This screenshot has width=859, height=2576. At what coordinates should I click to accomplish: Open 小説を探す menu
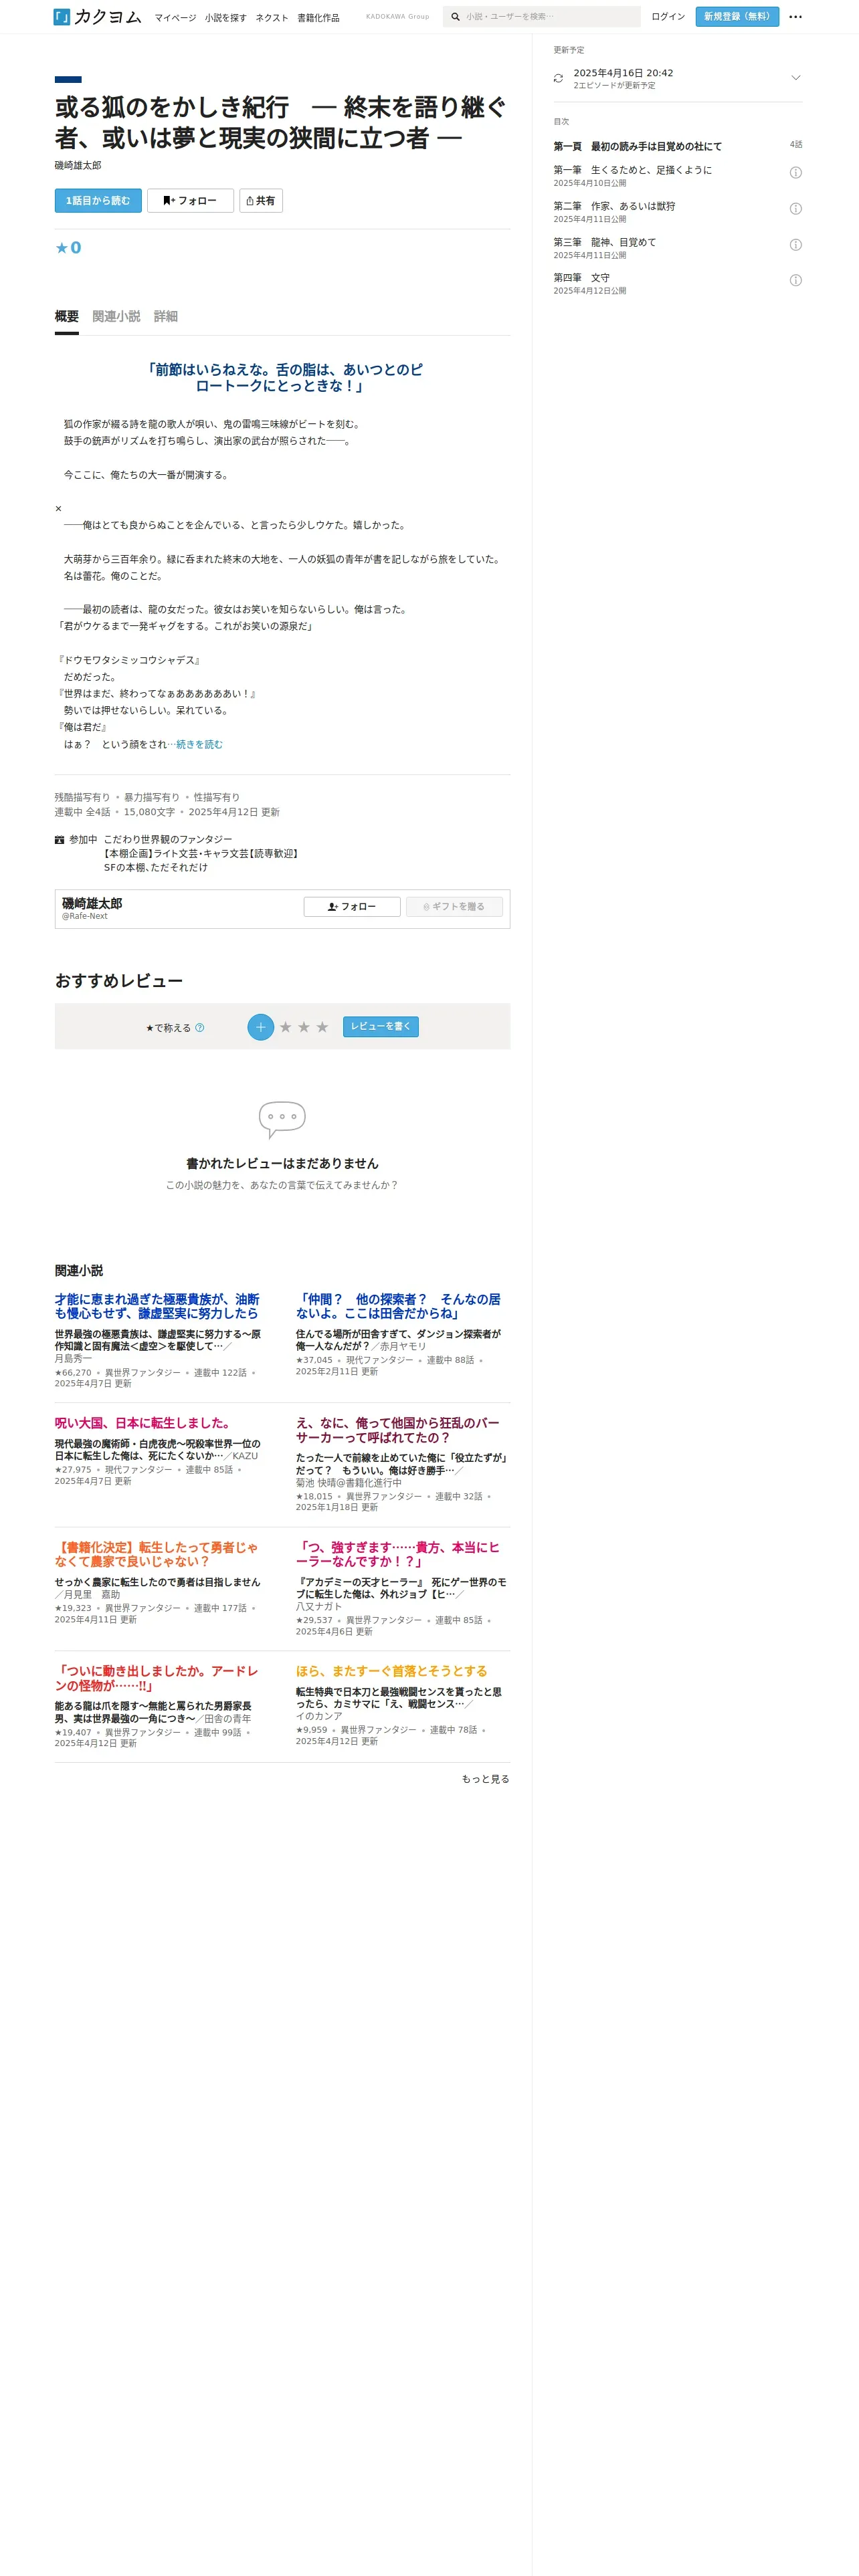point(226,18)
